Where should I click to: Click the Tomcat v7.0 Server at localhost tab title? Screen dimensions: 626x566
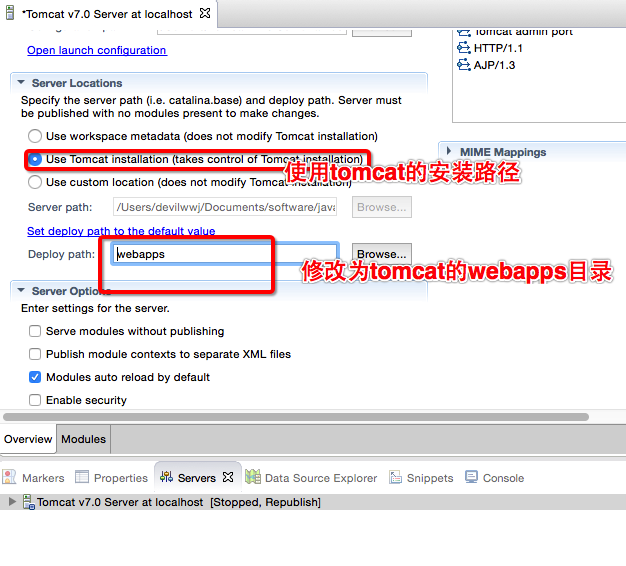click(107, 14)
